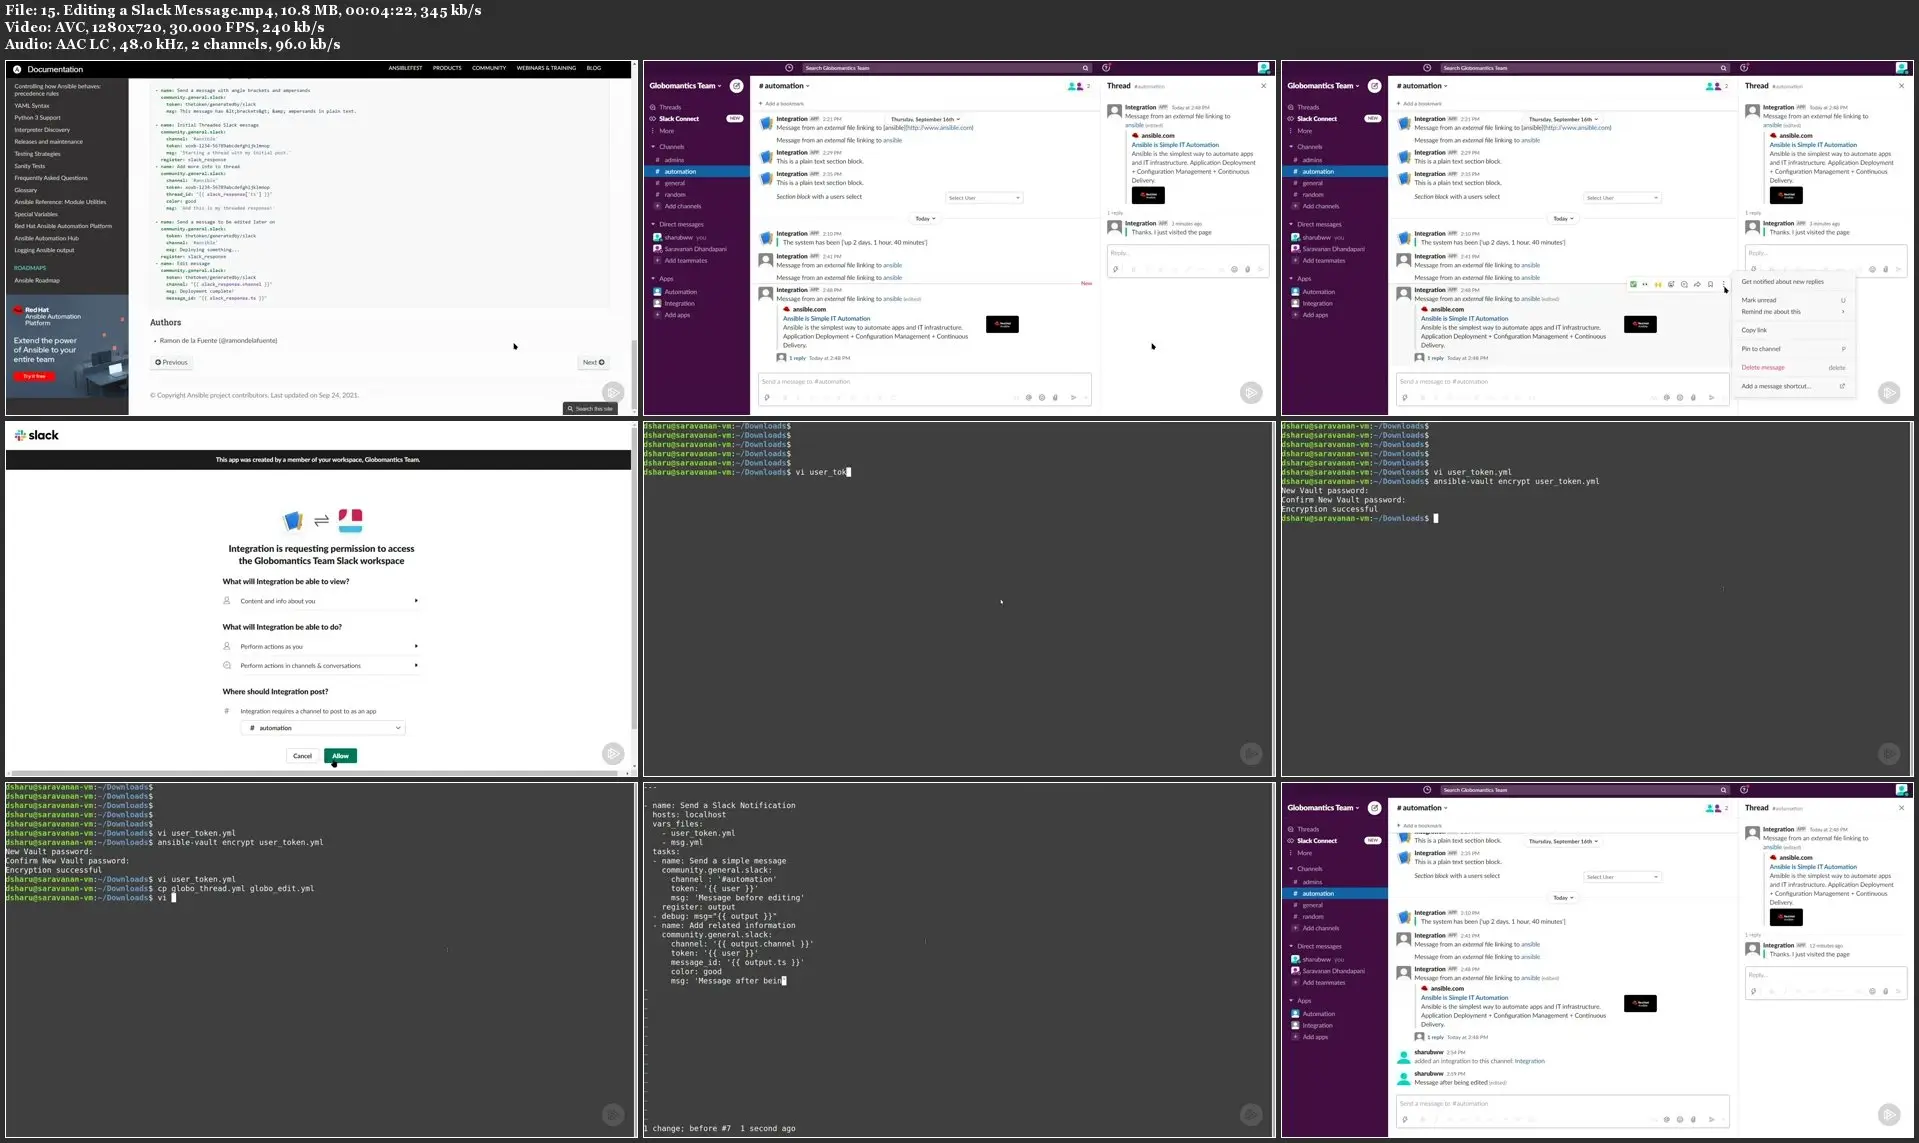Select 'Add a message shortcut...' in the context menu
The image size is (1919, 1143).
(1793, 386)
